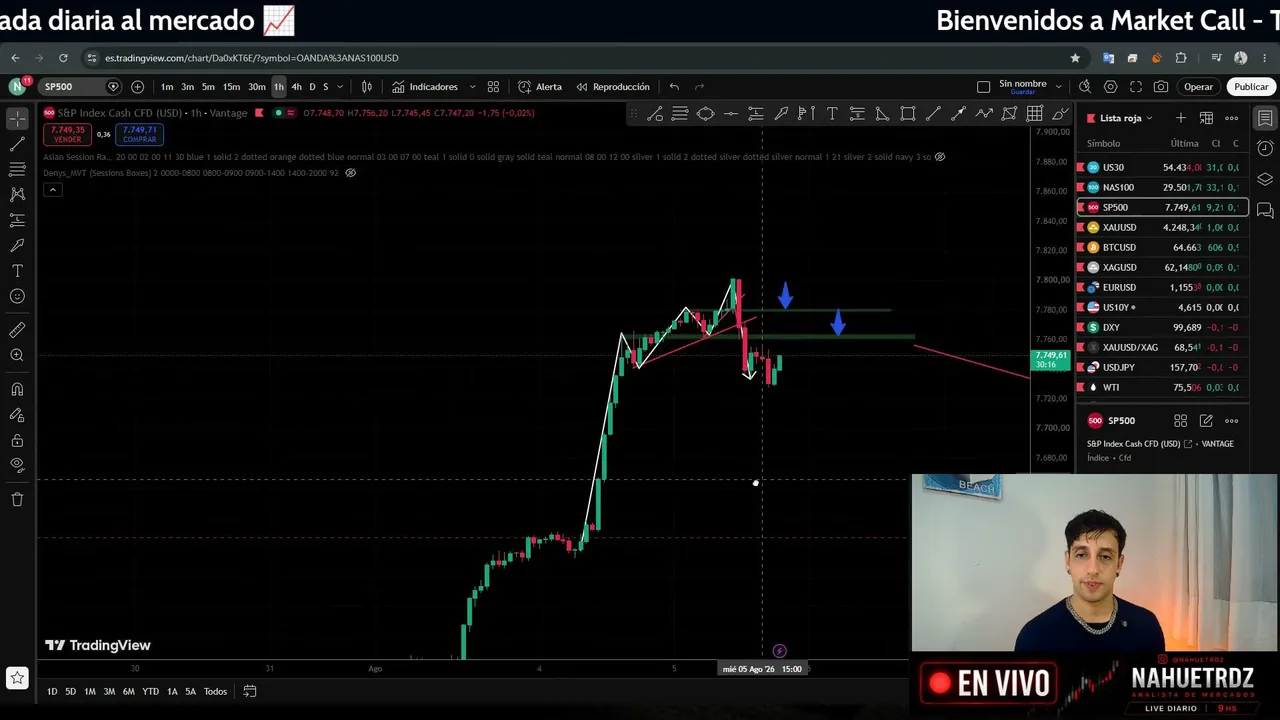Open the object tree layers panel
This screenshot has width=1280, height=720.
[1265, 179]
